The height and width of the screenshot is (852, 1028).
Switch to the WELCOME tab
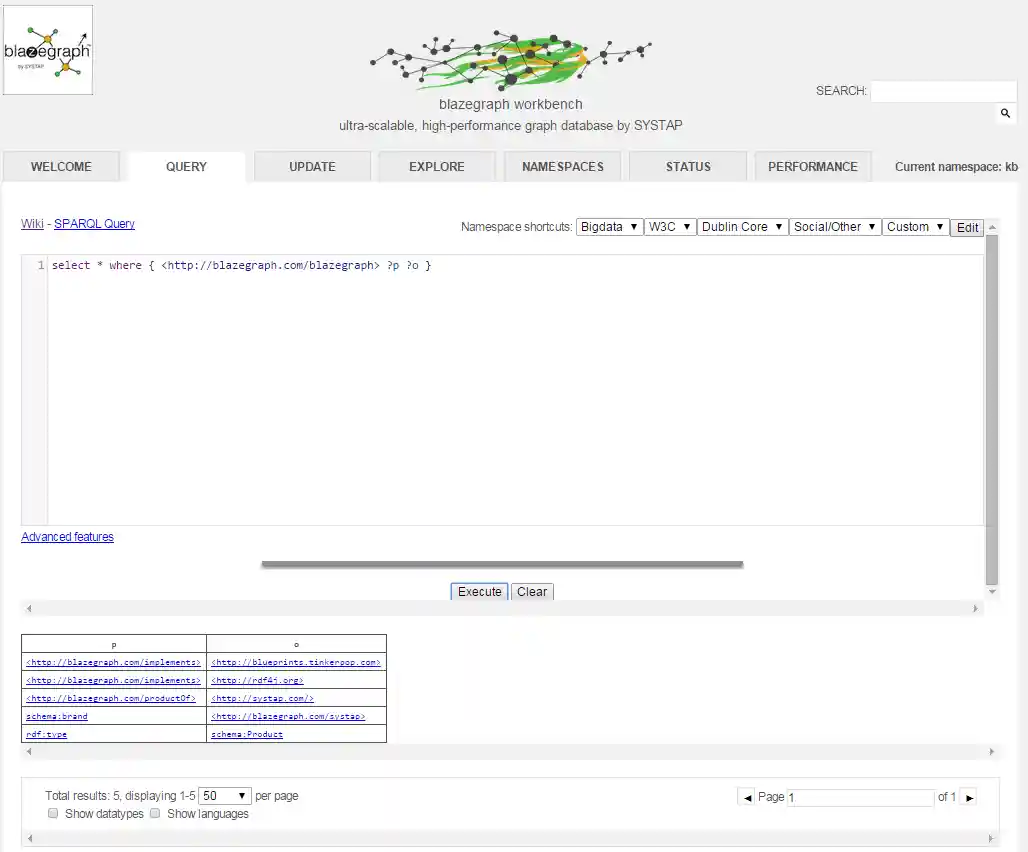pos(61,166)
